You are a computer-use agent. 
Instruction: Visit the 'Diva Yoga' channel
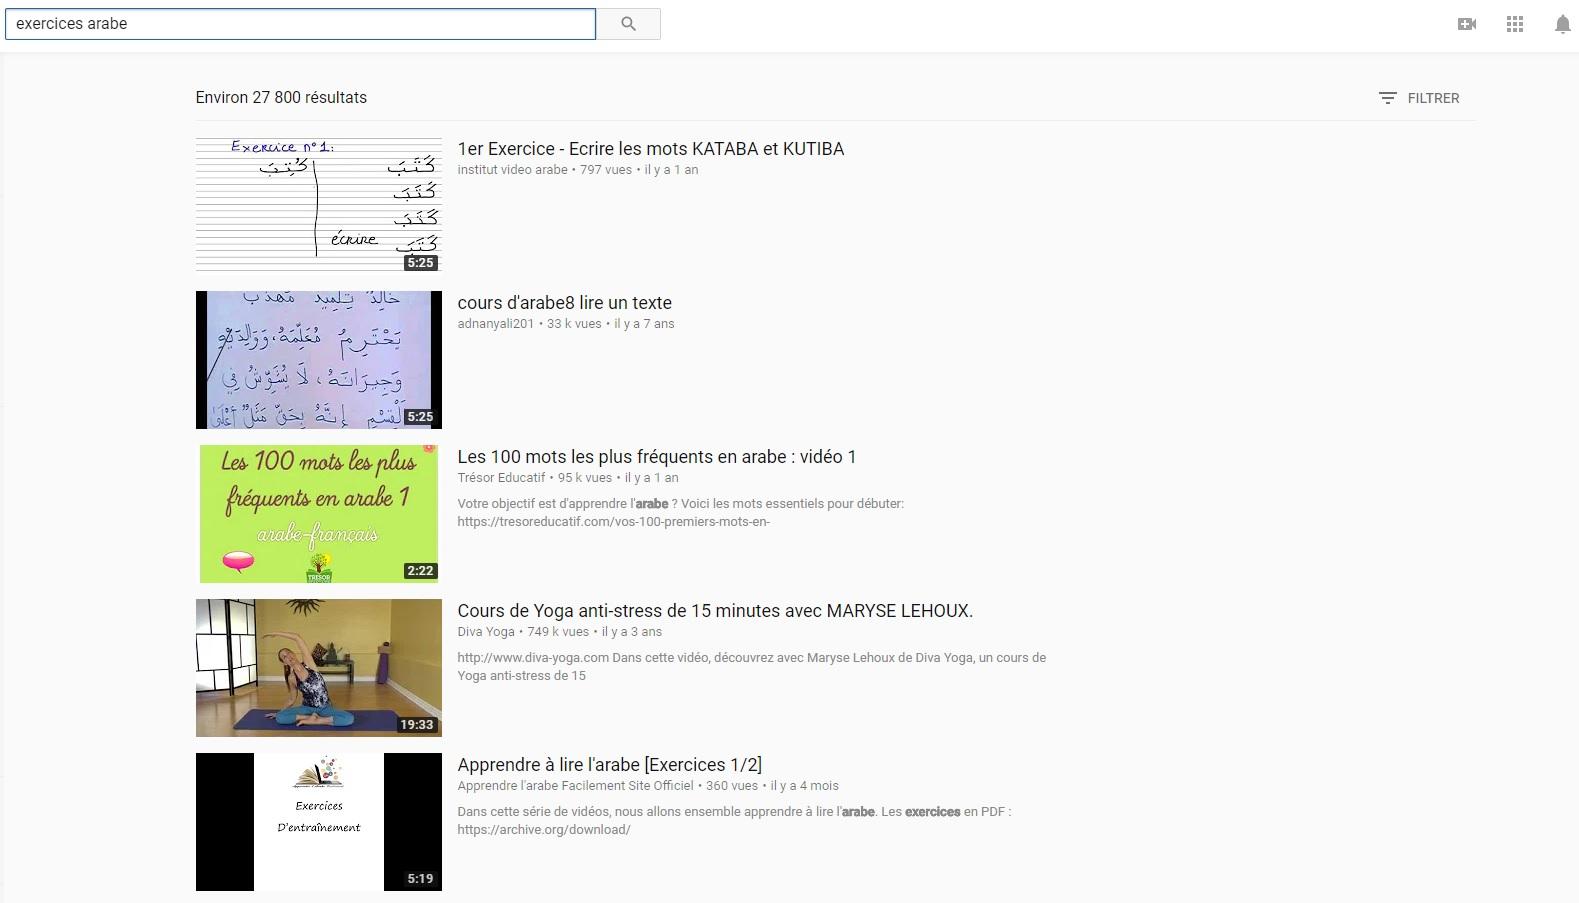click(x=485, y=632)
